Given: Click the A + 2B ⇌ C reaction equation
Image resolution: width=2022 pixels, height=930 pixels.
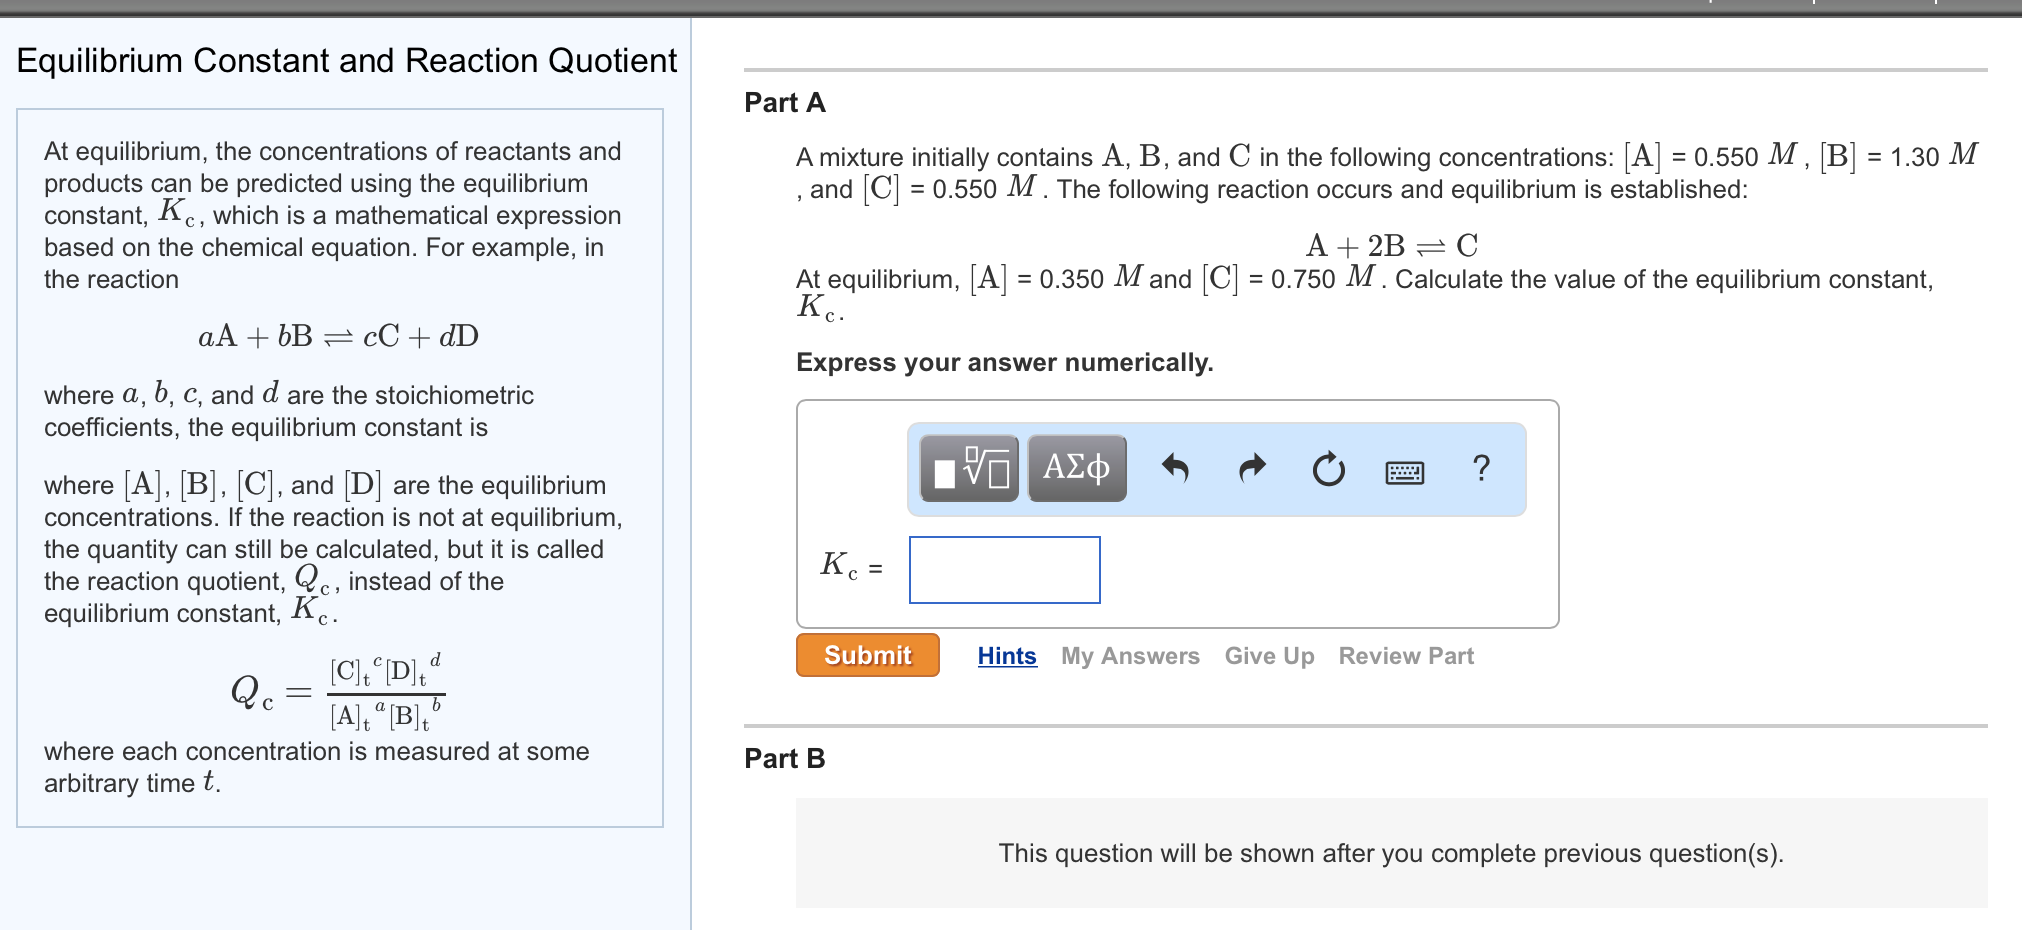Looking at the screenshot, I should [1391, 246].
